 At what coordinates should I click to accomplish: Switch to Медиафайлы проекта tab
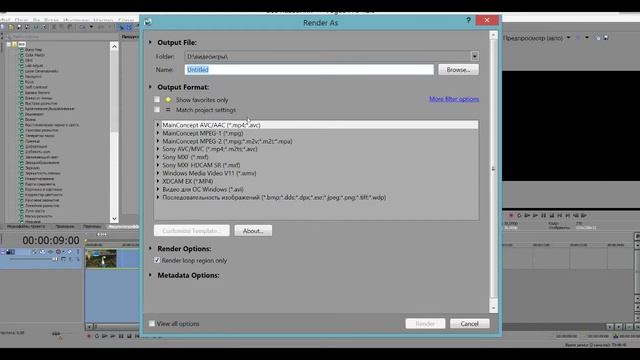[x=26, y=226]
